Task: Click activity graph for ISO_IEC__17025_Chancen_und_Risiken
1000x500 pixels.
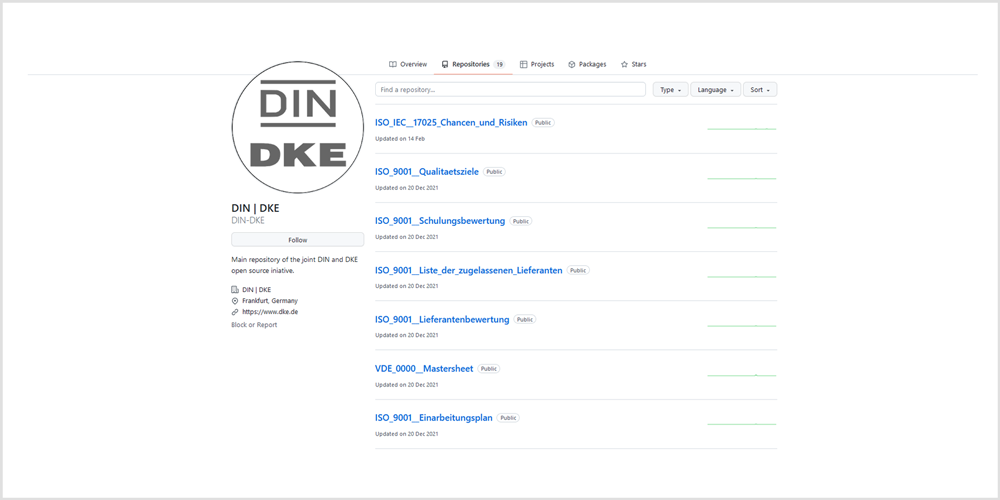Action: pos(742,129)
